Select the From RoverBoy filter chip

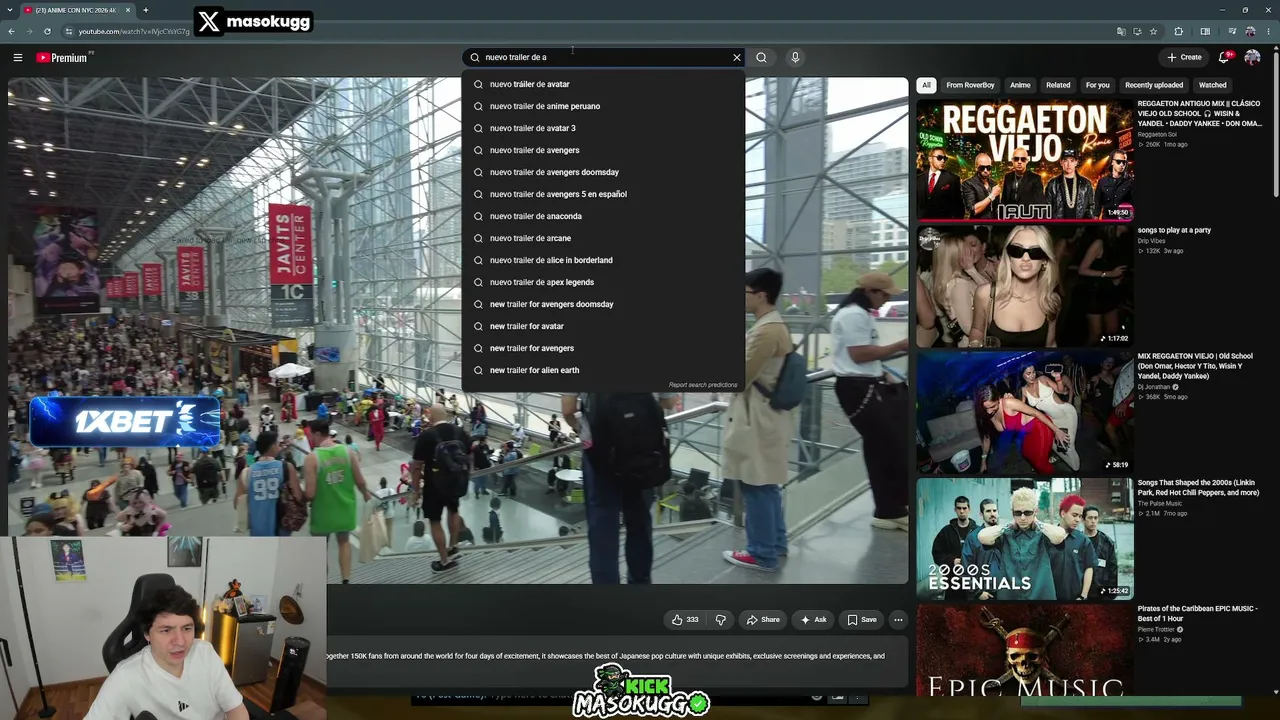970,85
